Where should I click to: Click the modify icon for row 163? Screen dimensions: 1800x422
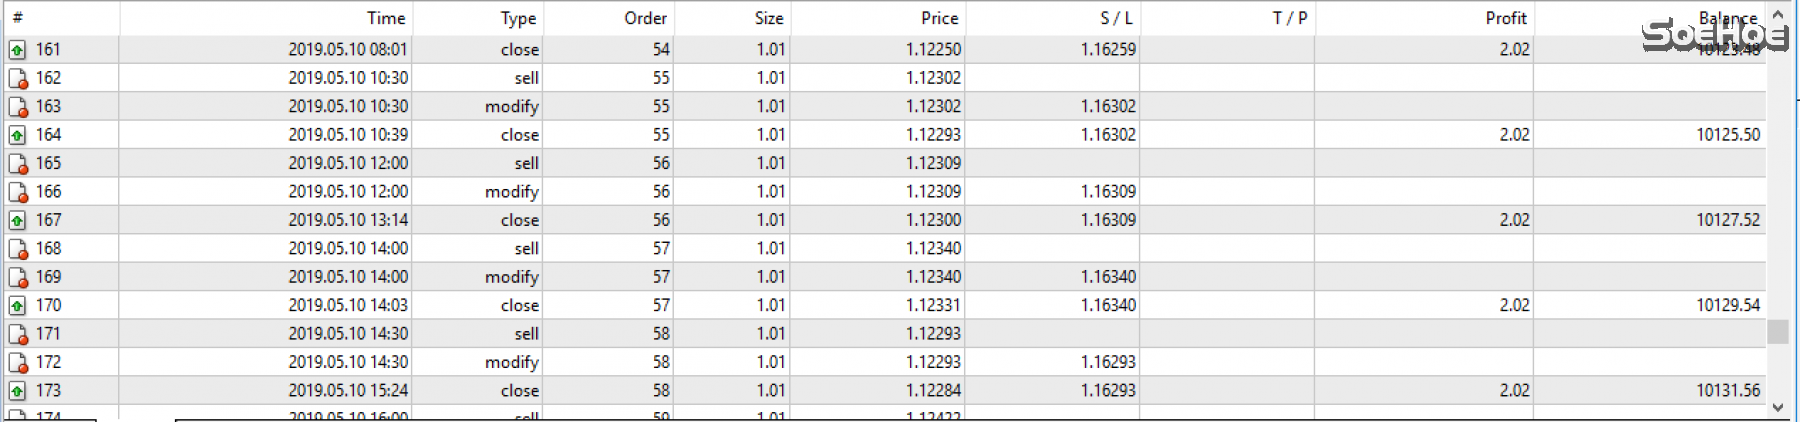point(17,107)
